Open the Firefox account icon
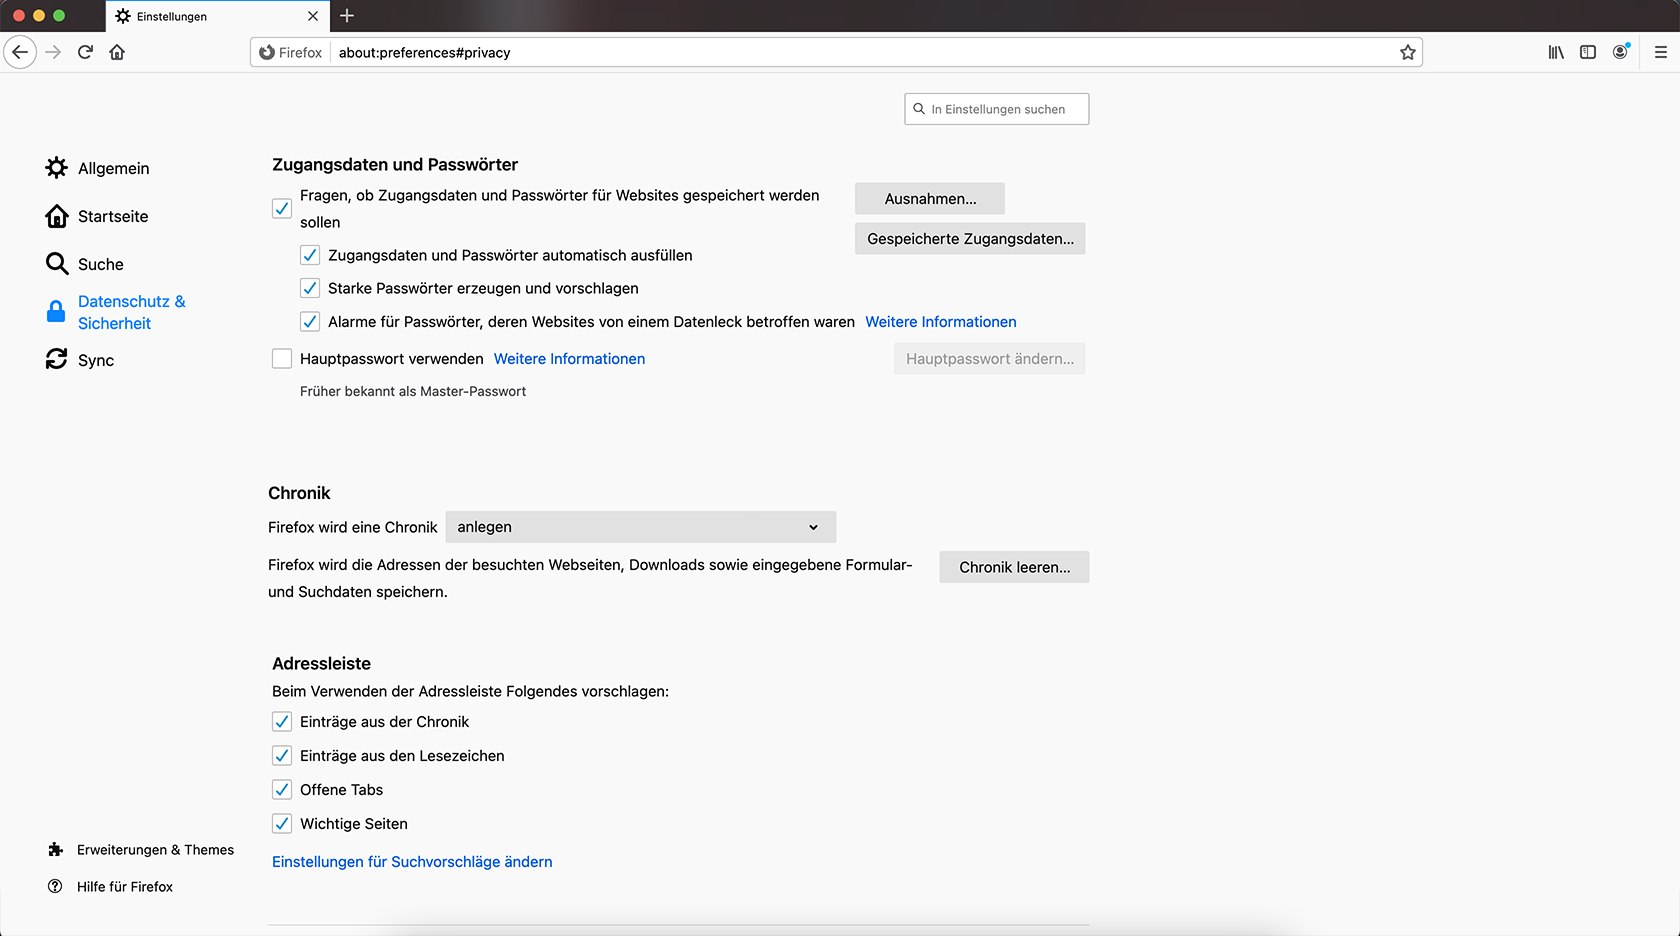Viewport: 1680px width, 936px height. 1620,52
